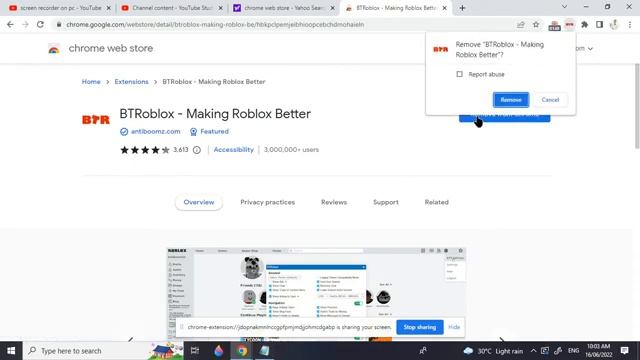Open the Accessibility category link
The image size is (640, 360).
point(233,150)
